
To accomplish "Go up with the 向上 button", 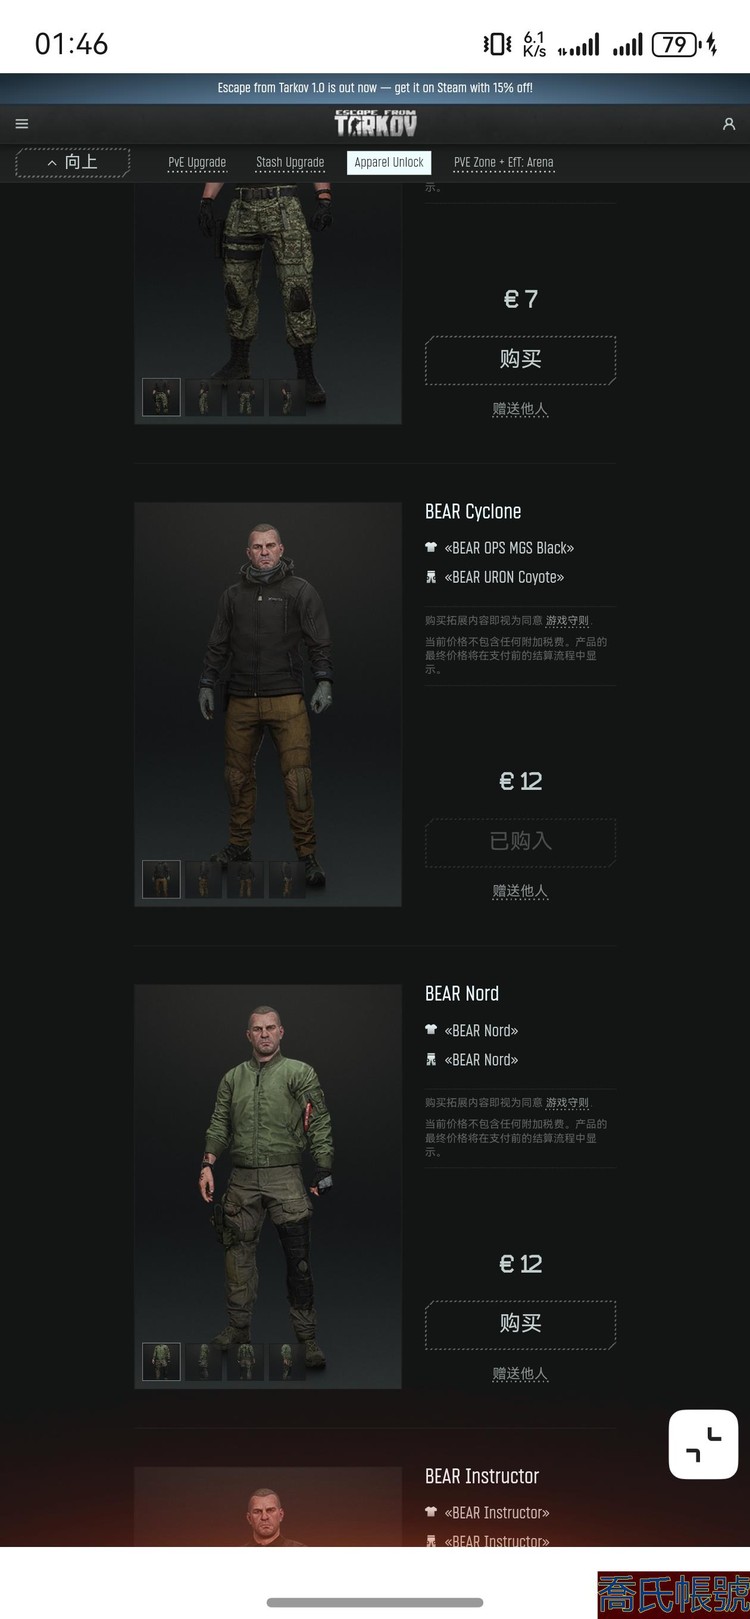I will click(x=73, y=162).
